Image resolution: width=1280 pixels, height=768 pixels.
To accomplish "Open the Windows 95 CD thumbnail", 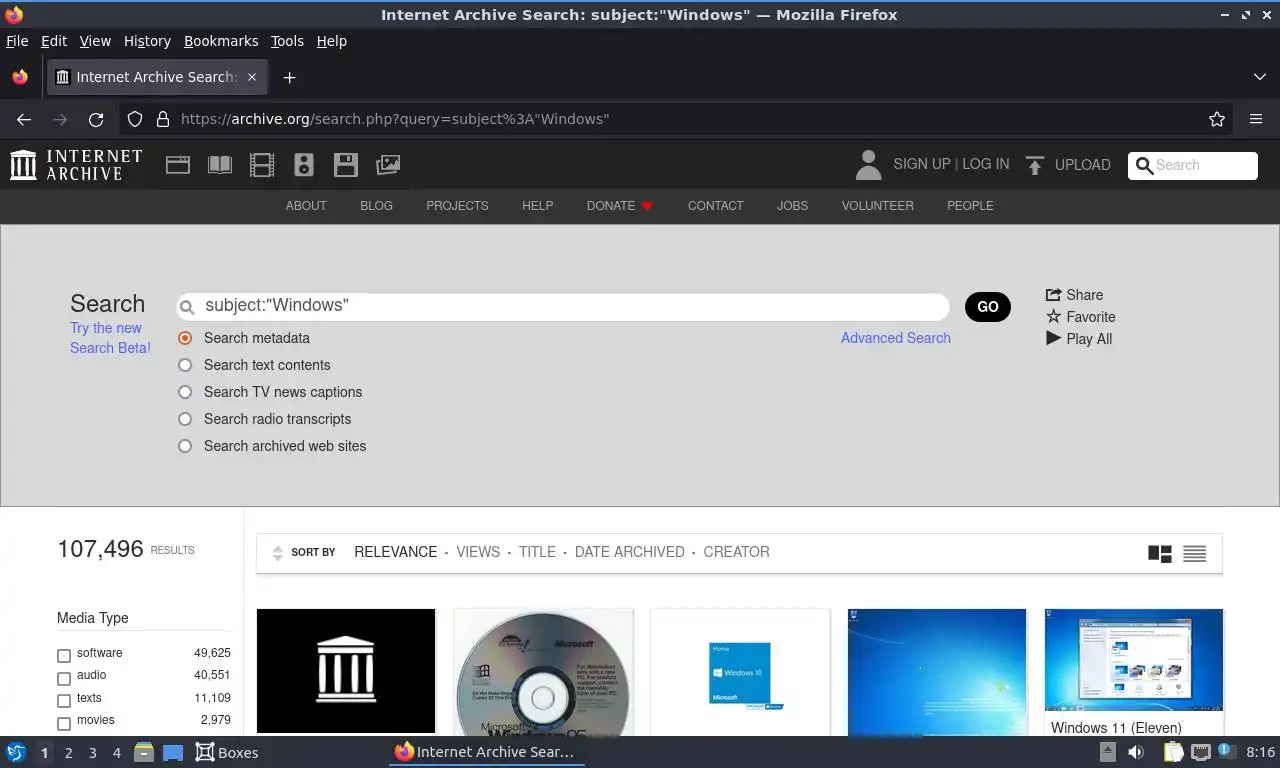I will (543, 672).
